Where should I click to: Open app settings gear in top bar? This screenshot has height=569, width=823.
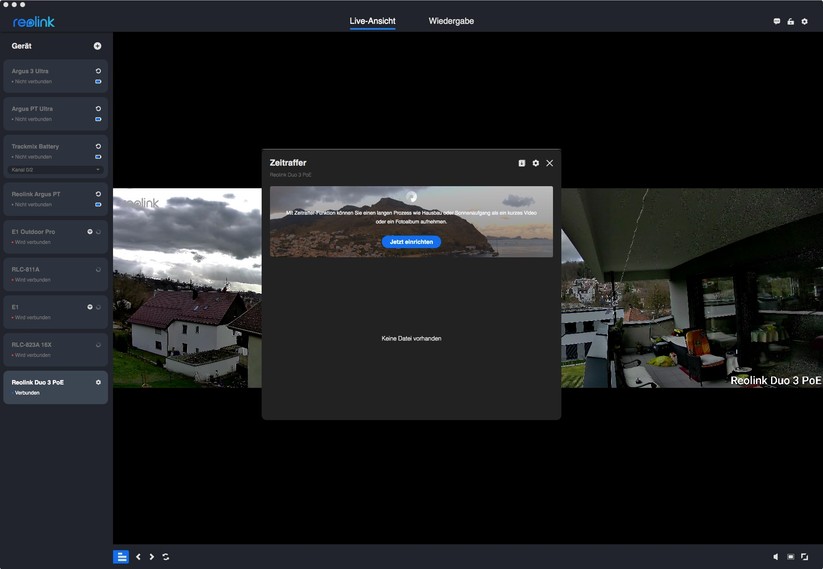(x=804, y=21)
